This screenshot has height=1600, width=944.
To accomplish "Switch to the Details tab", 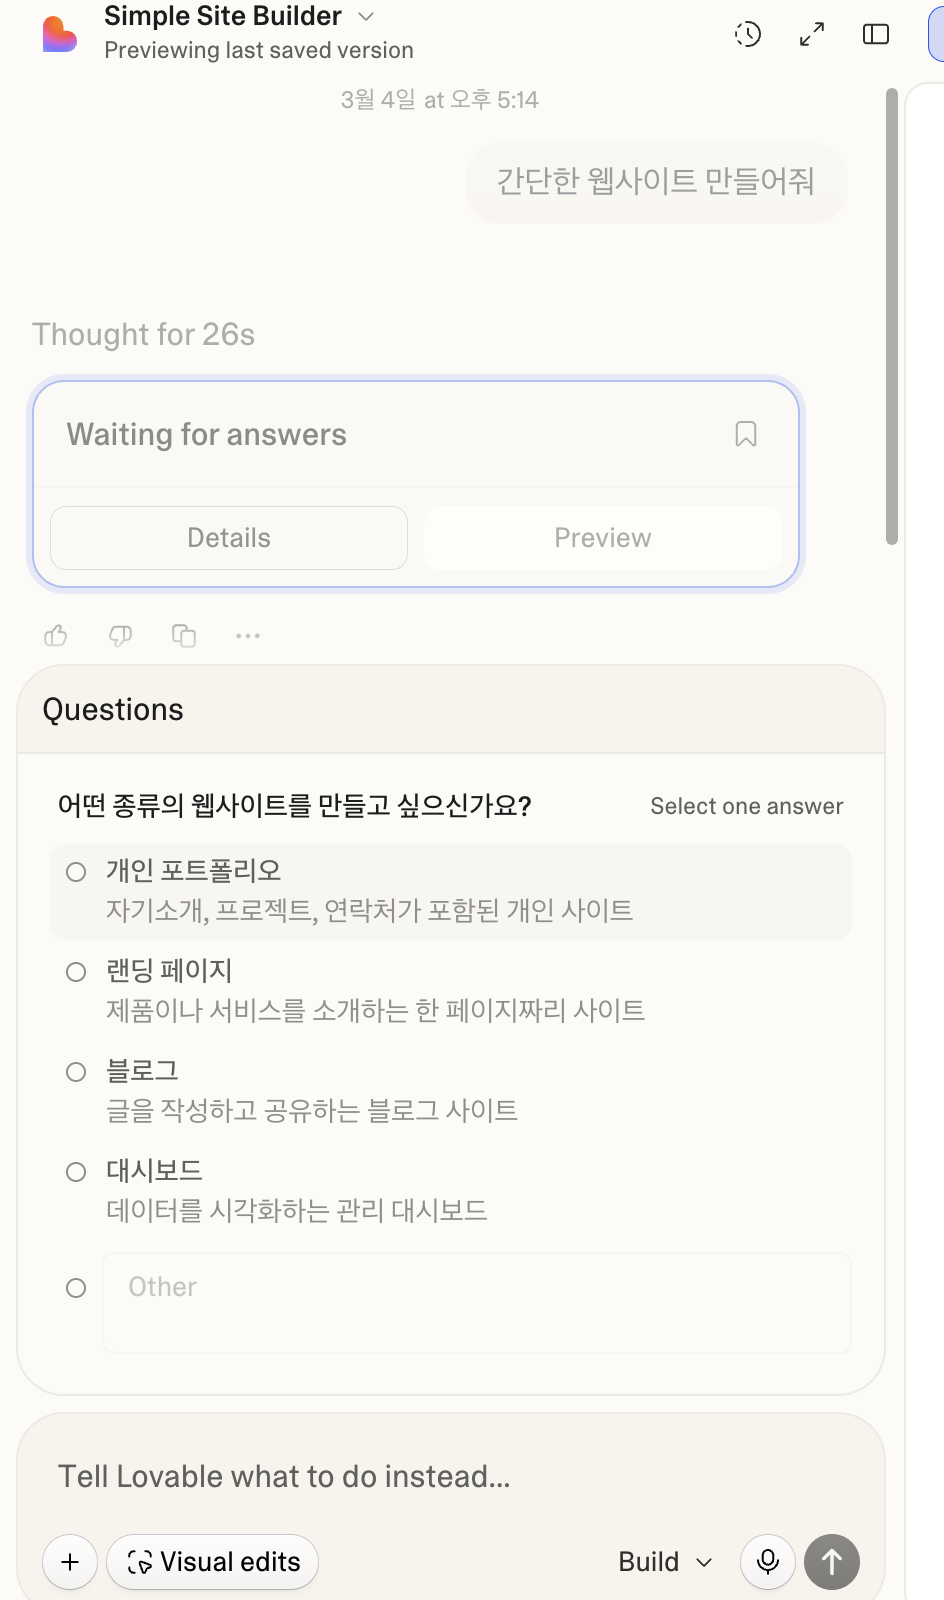I will pos(229,538).
